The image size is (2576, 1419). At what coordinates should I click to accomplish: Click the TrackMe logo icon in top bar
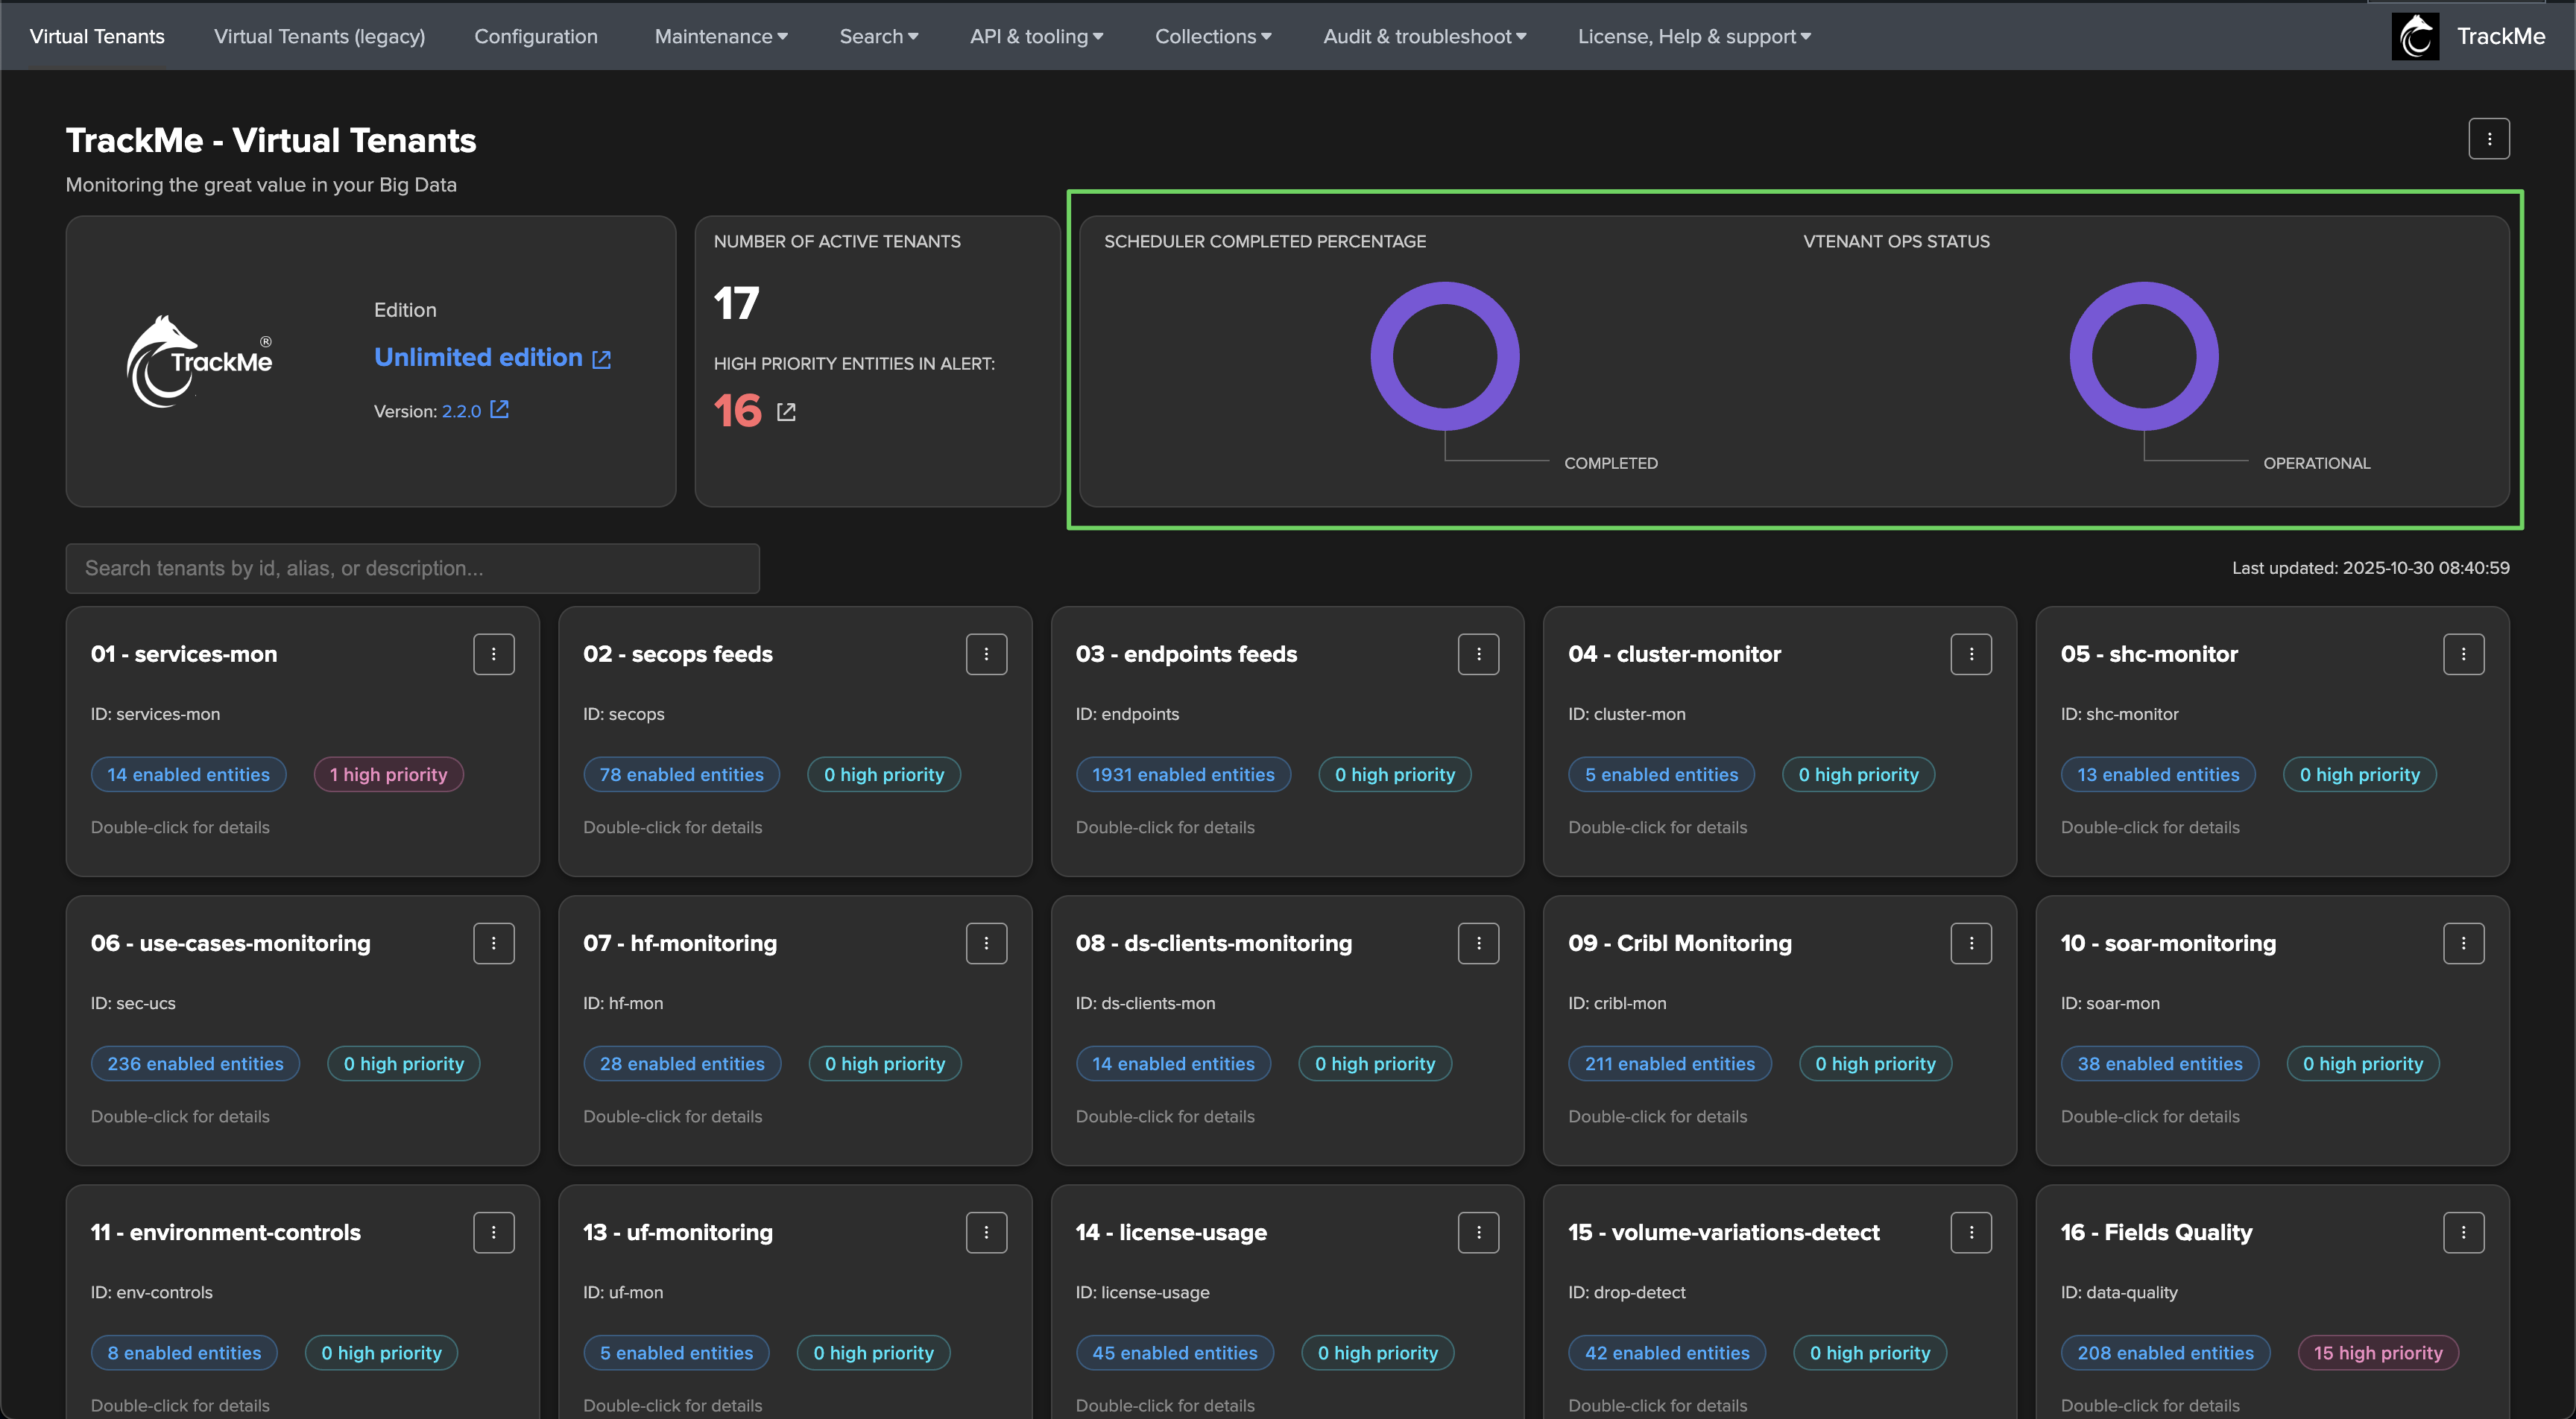(x=2415, y=36)
